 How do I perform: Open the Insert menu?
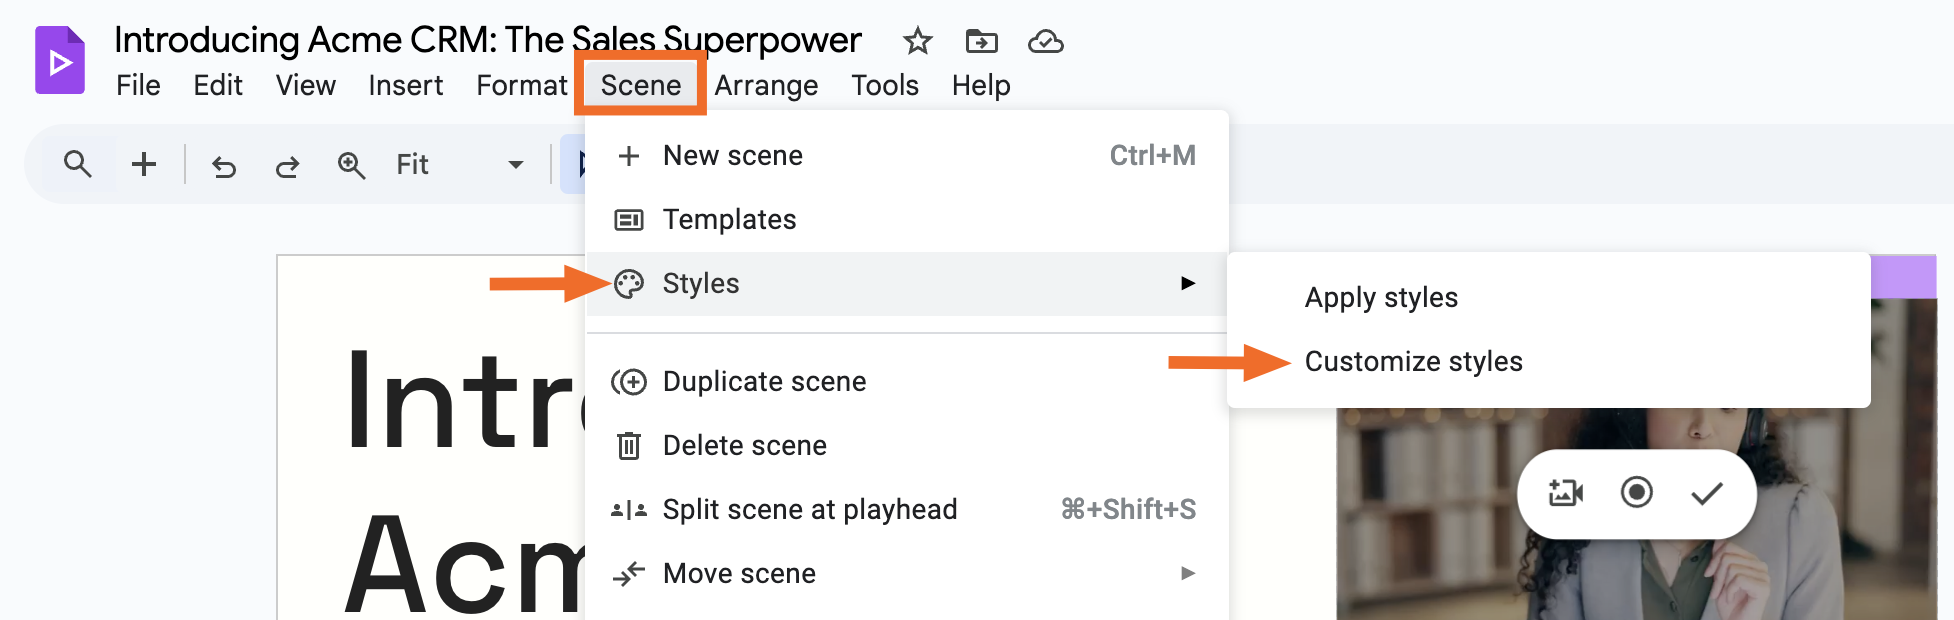coord(405,86)
